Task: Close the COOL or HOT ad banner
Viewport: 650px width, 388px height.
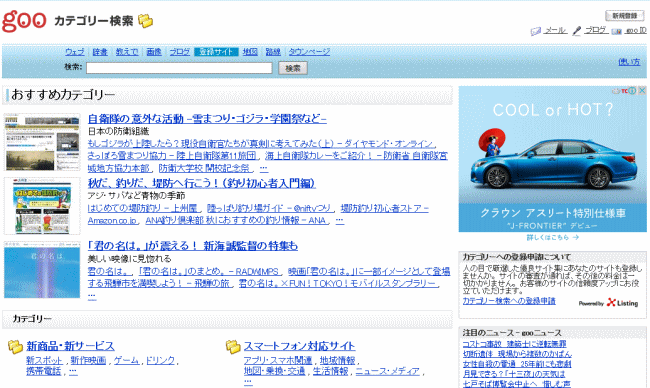Action: pos(642,90)
